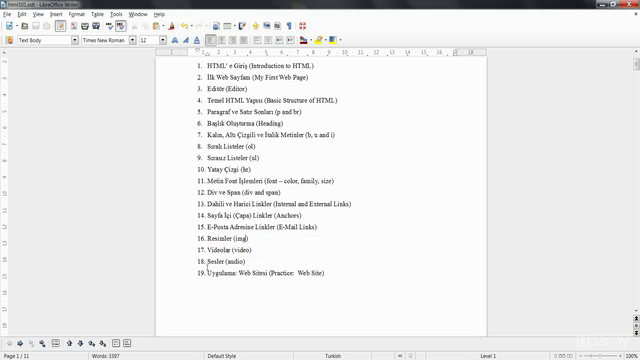640x360 pixels.
Task: Open the Insert menu
Action: coord(56,14)
